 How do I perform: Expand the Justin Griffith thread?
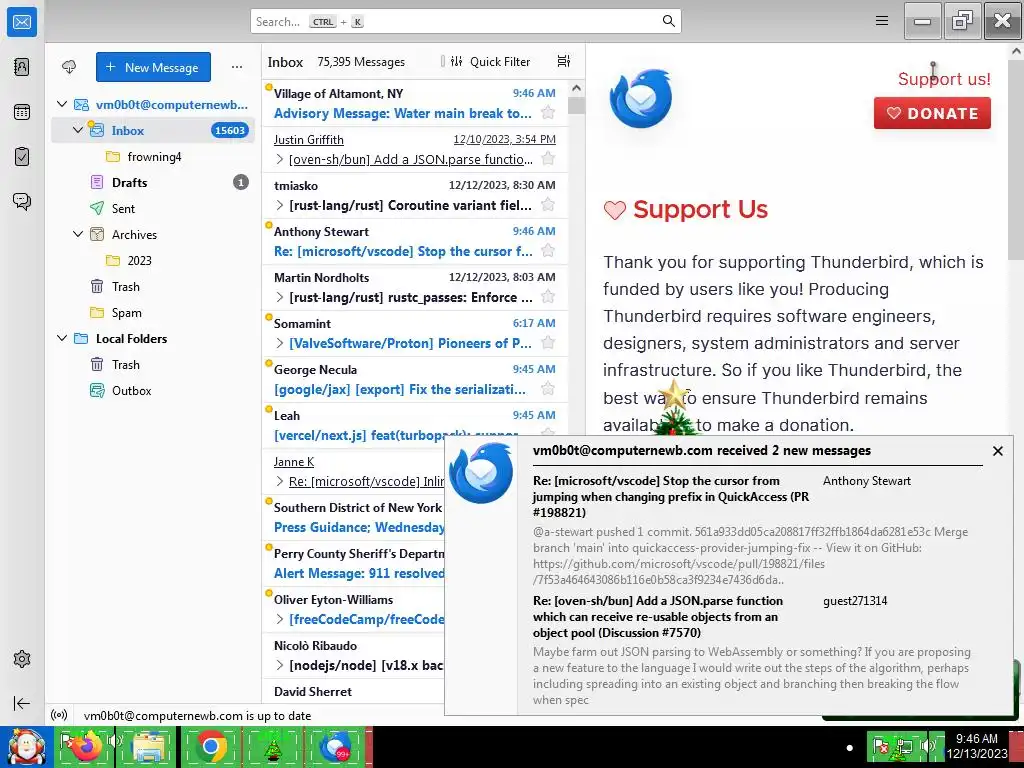[280, 159]
